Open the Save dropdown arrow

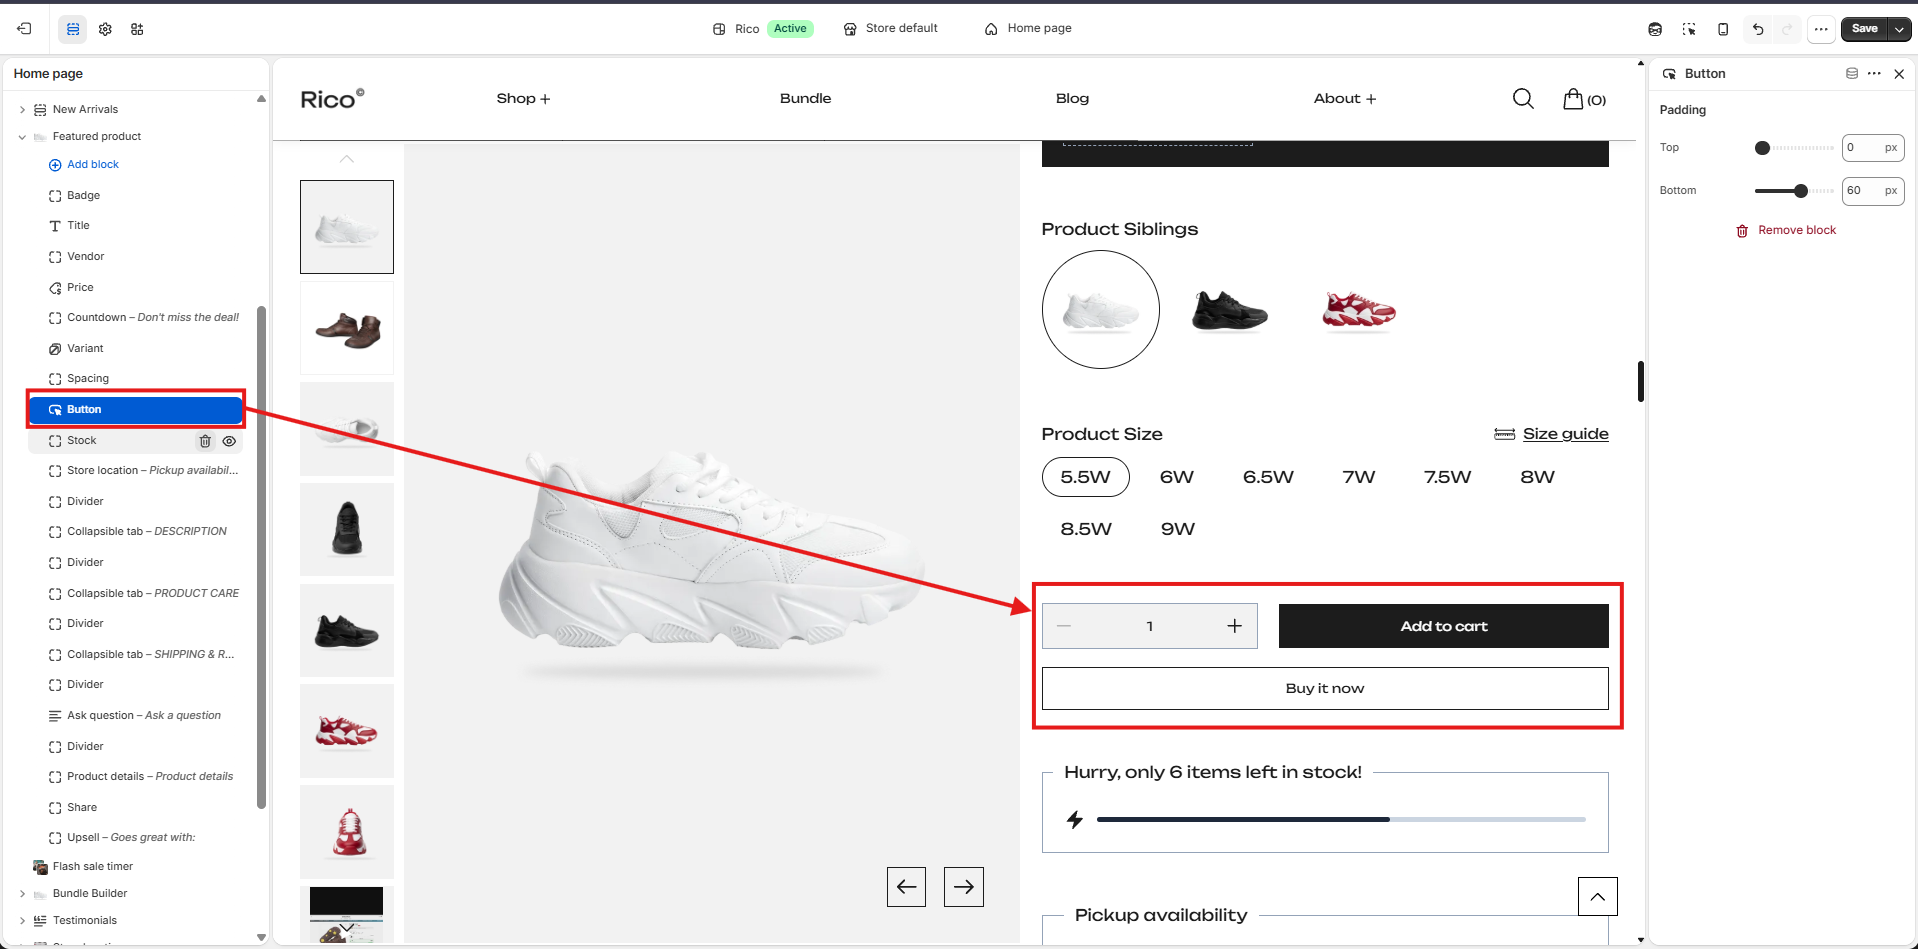(x=1900, y=29)
